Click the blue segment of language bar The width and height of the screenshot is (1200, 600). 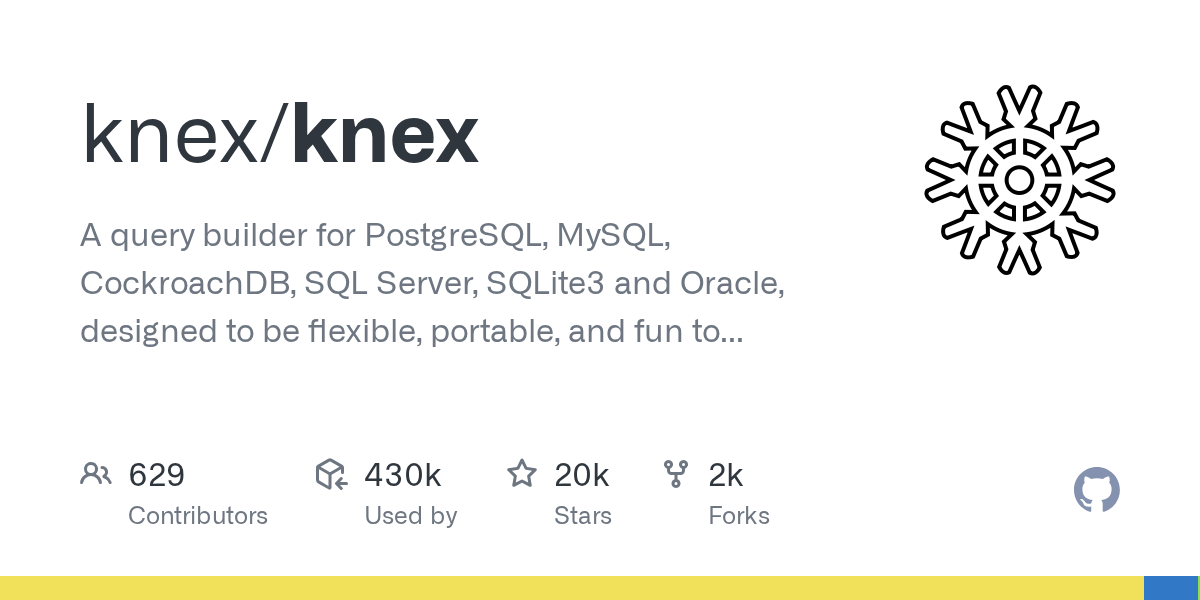tap(1170, 588)
